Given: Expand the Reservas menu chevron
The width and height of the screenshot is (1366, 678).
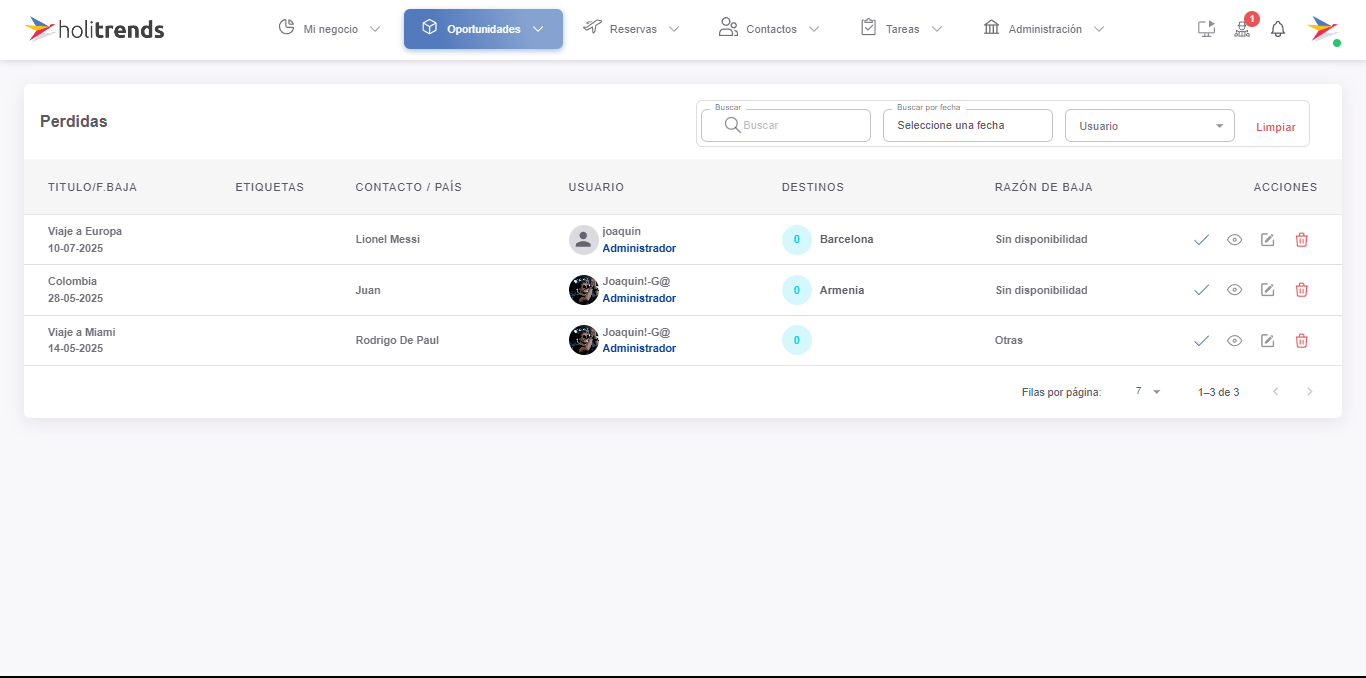Looking at the screenshot, I should pos(674,29).
